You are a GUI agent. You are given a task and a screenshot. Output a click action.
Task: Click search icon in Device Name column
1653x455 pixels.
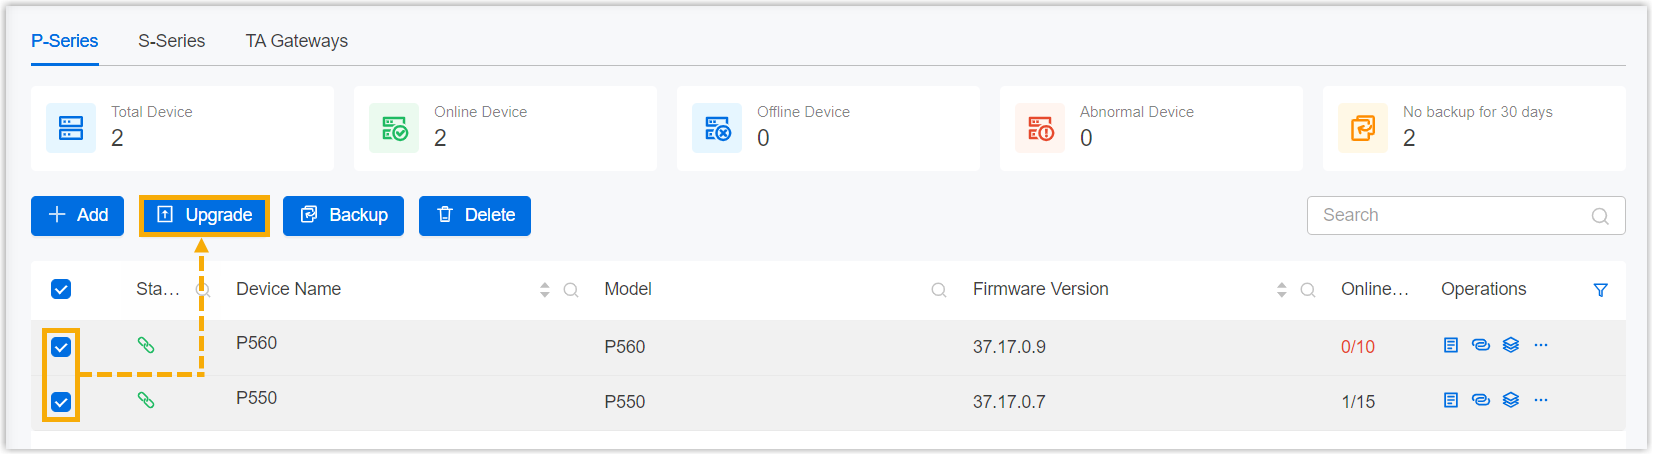pyautogui.click(x=571, y=290)
